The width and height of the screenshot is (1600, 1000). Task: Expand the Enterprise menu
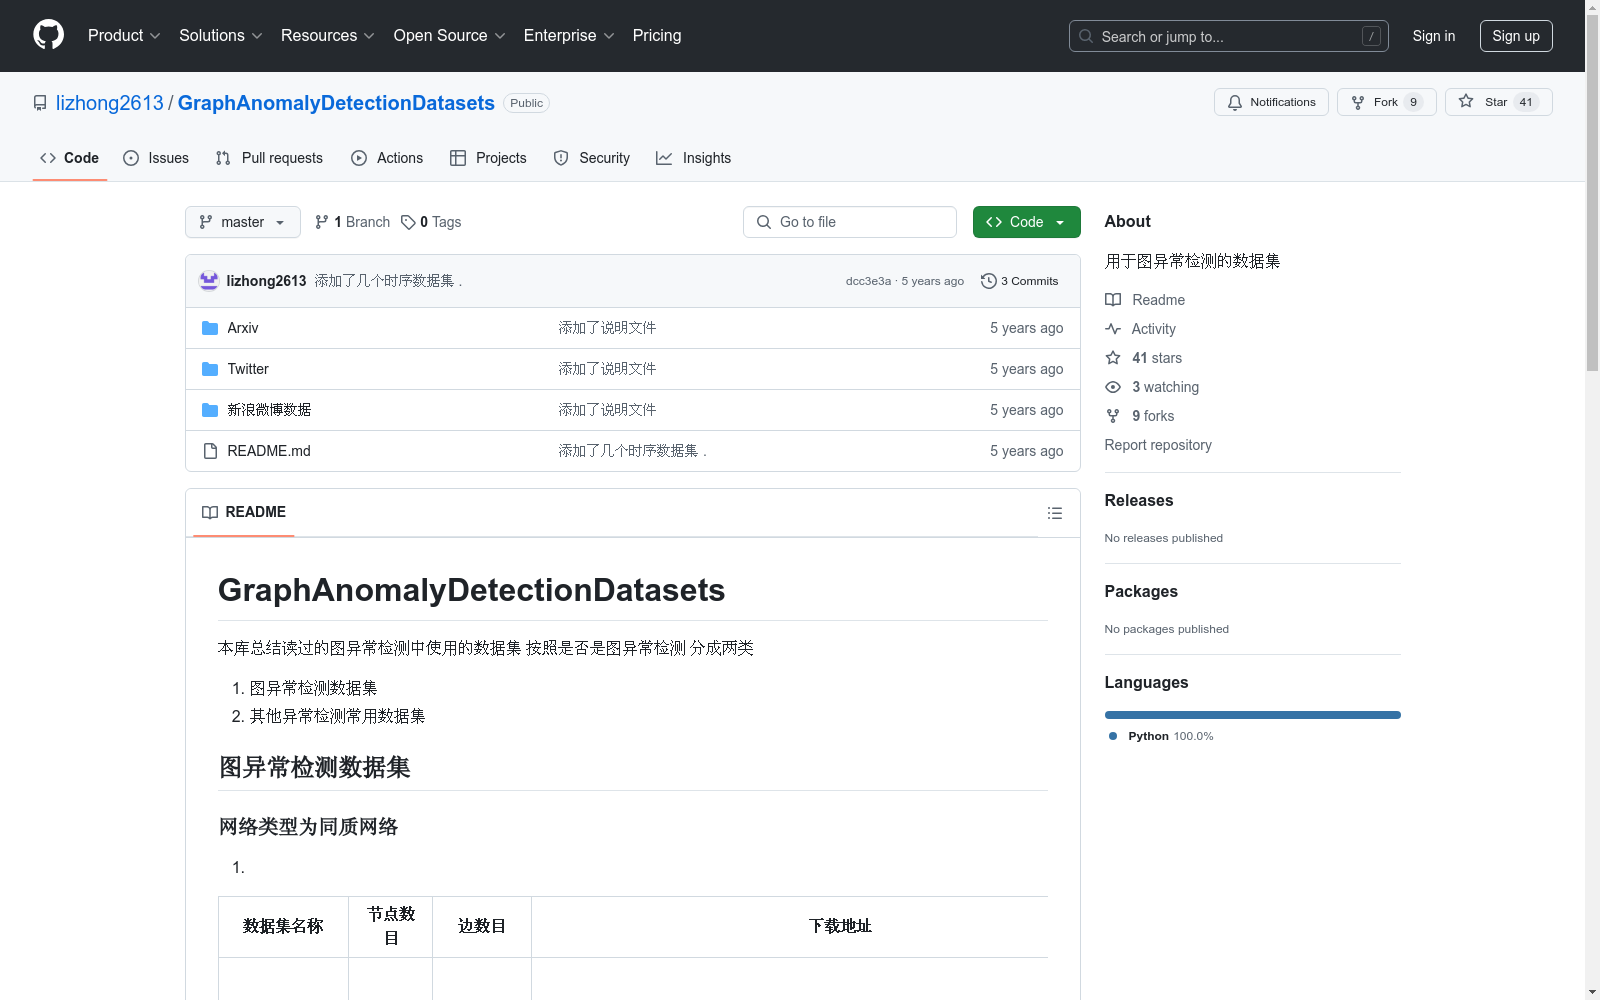569,35
